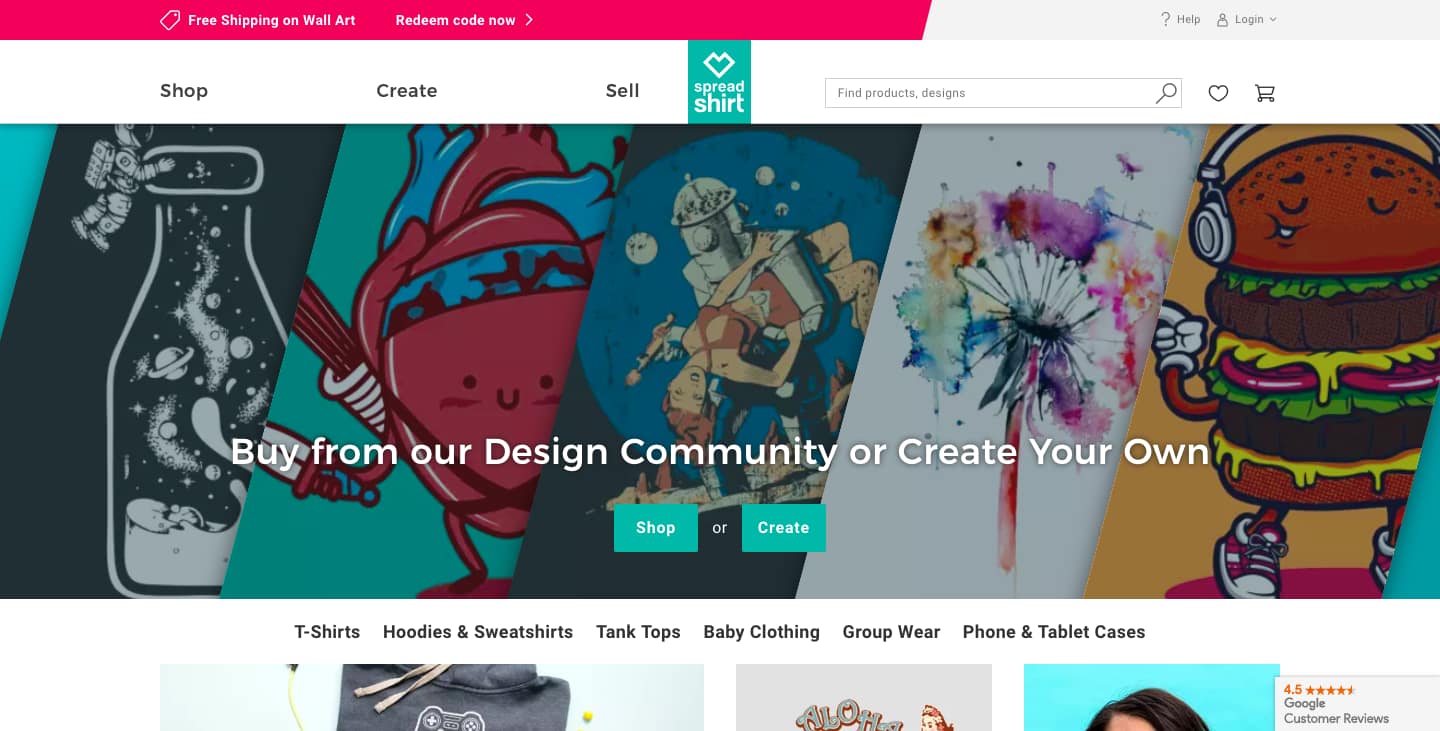This screenshot has width=1440, height=731.
Task: Open the Sell menu
Action: click(622, 91)
